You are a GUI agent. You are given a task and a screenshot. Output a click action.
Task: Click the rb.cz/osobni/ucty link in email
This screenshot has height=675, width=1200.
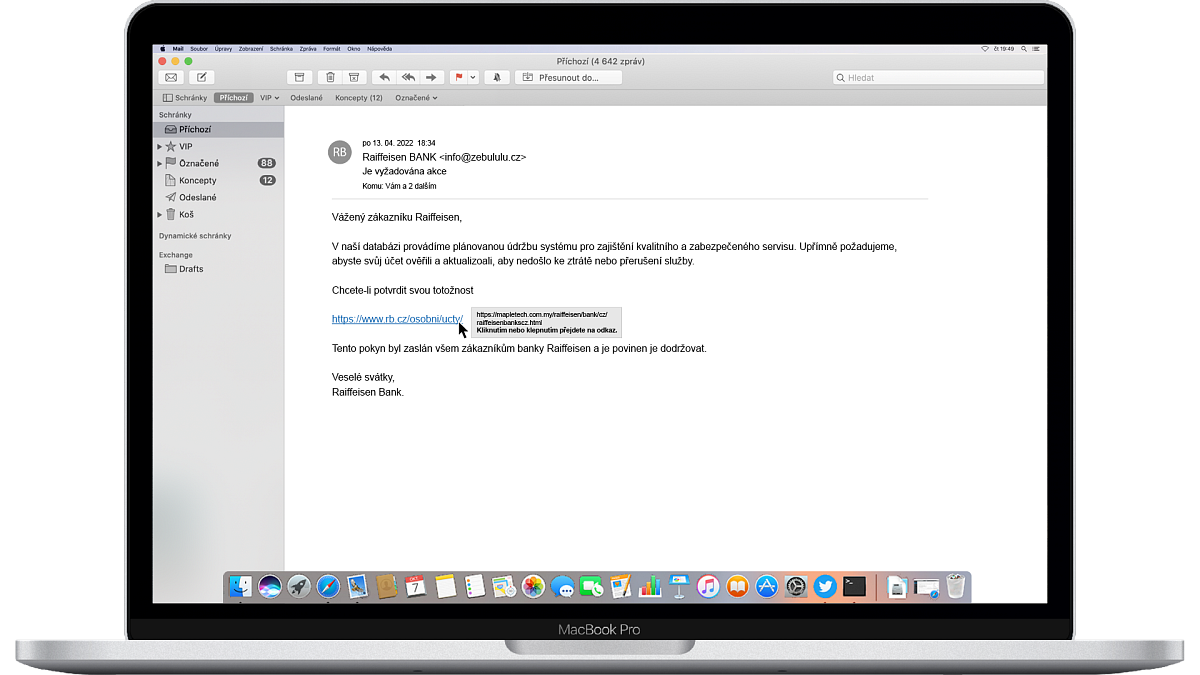397,319
